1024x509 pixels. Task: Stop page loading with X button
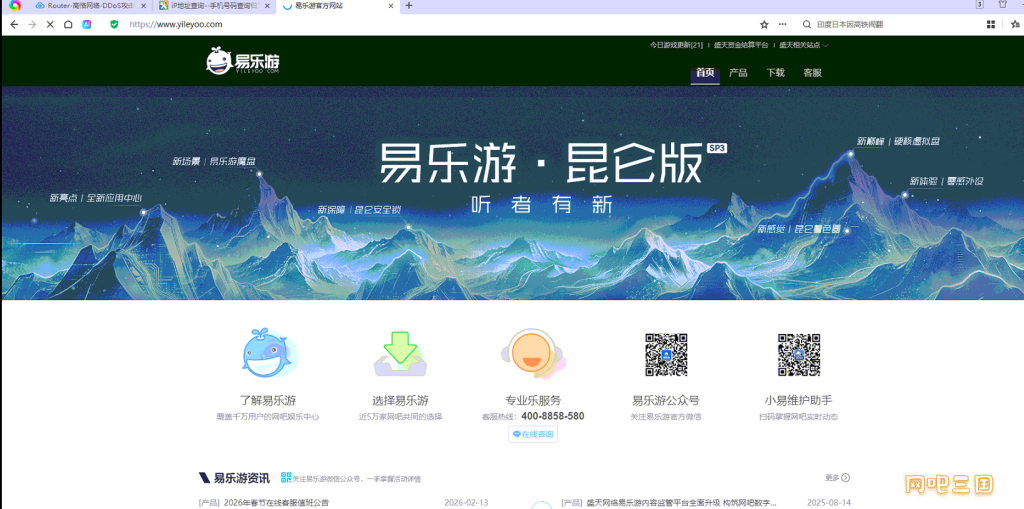50,24
